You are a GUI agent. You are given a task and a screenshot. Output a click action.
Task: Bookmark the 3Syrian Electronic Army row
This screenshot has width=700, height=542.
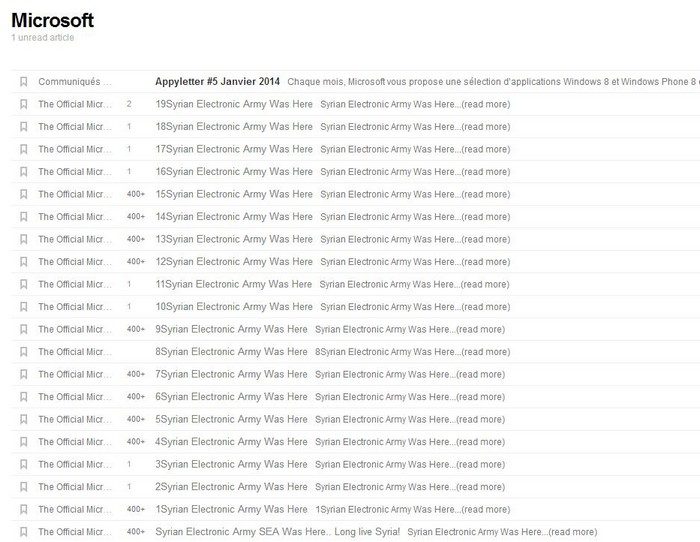pyautogui.click(x=24, y=464)
